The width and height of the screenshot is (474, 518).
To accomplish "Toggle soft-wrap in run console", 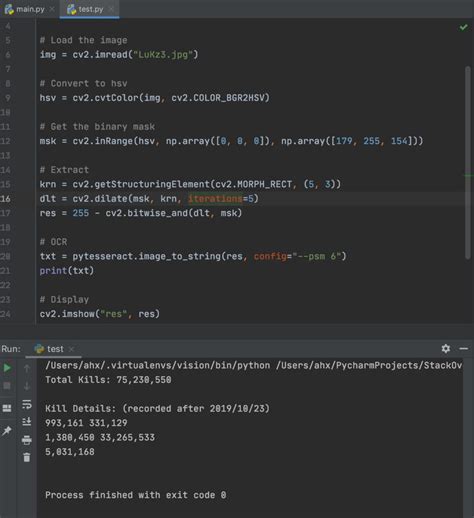I will click(27, 404).
